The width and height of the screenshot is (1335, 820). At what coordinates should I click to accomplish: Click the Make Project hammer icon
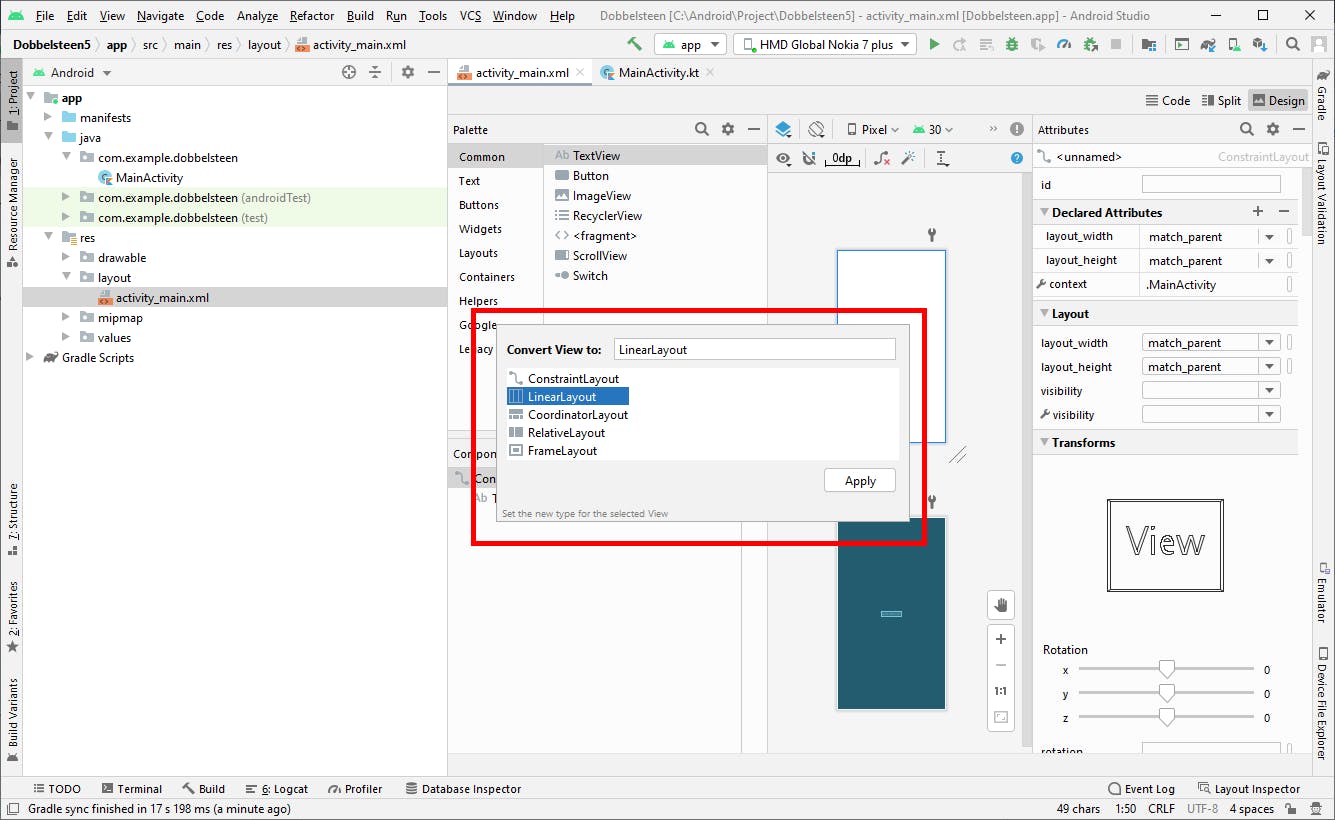pyautogui.click(x=634, y=44)
